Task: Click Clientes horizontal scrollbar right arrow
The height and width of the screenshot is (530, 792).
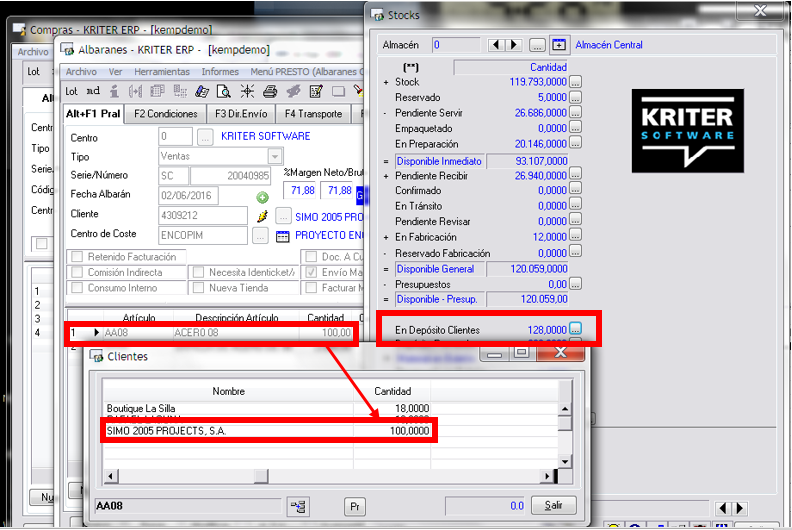Action: [x=547, y=476]
